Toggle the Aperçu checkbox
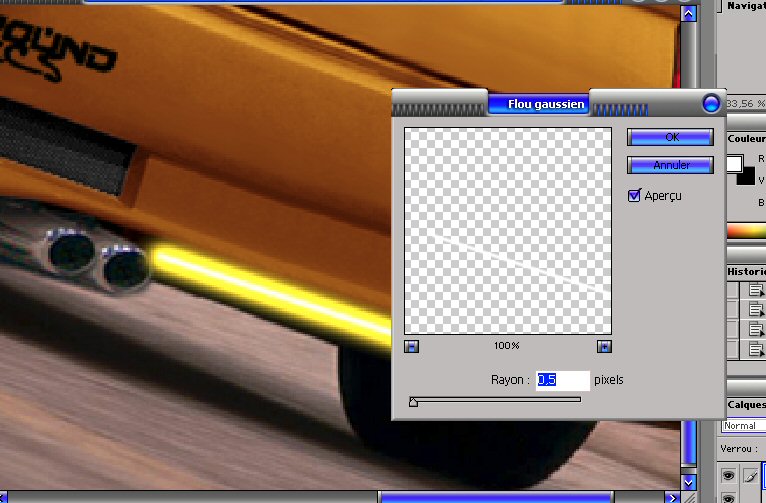This screenshot has height=503, width=766. [x=634, y=196]
